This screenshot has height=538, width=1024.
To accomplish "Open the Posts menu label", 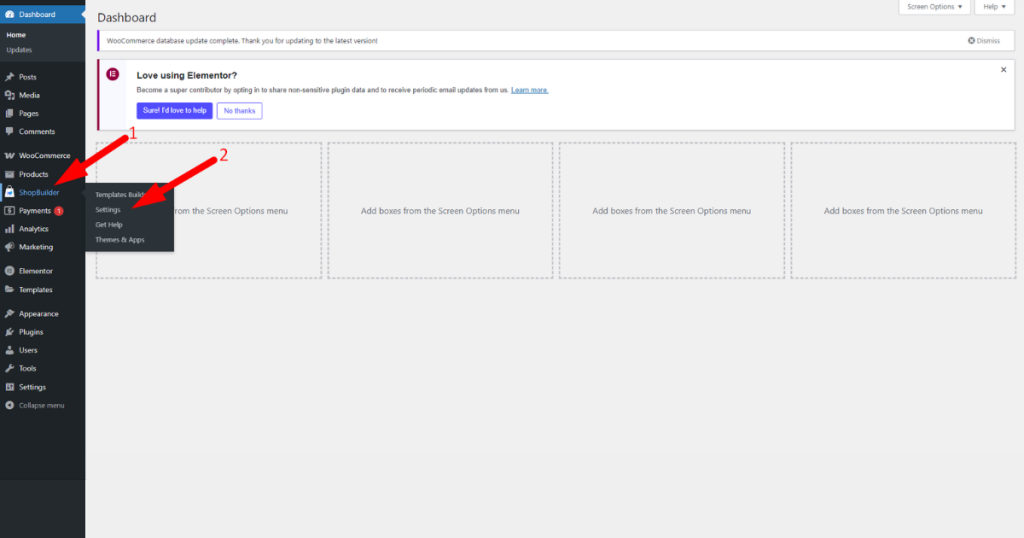I will (x=27, y=77).
